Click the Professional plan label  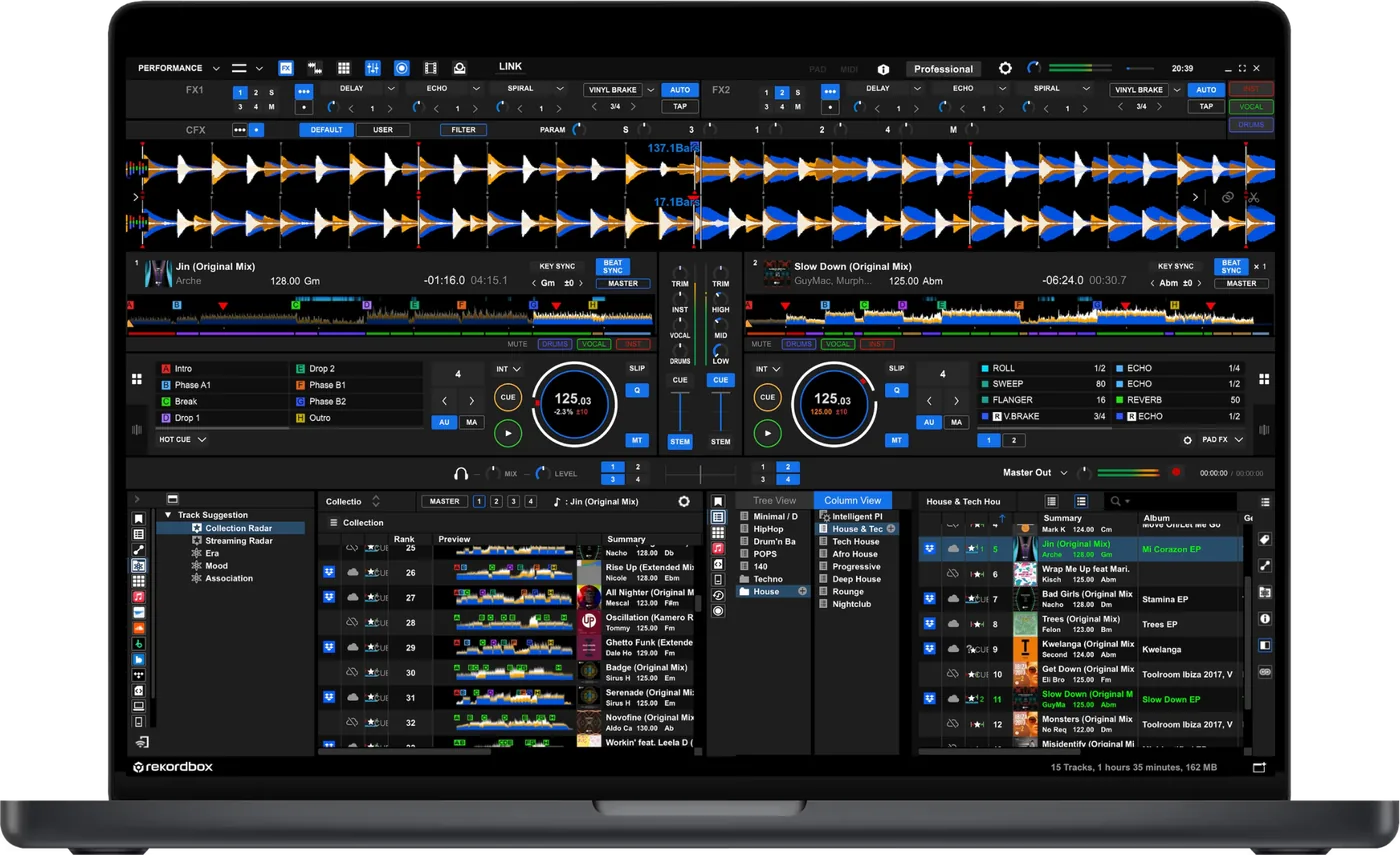click(943, 69)
